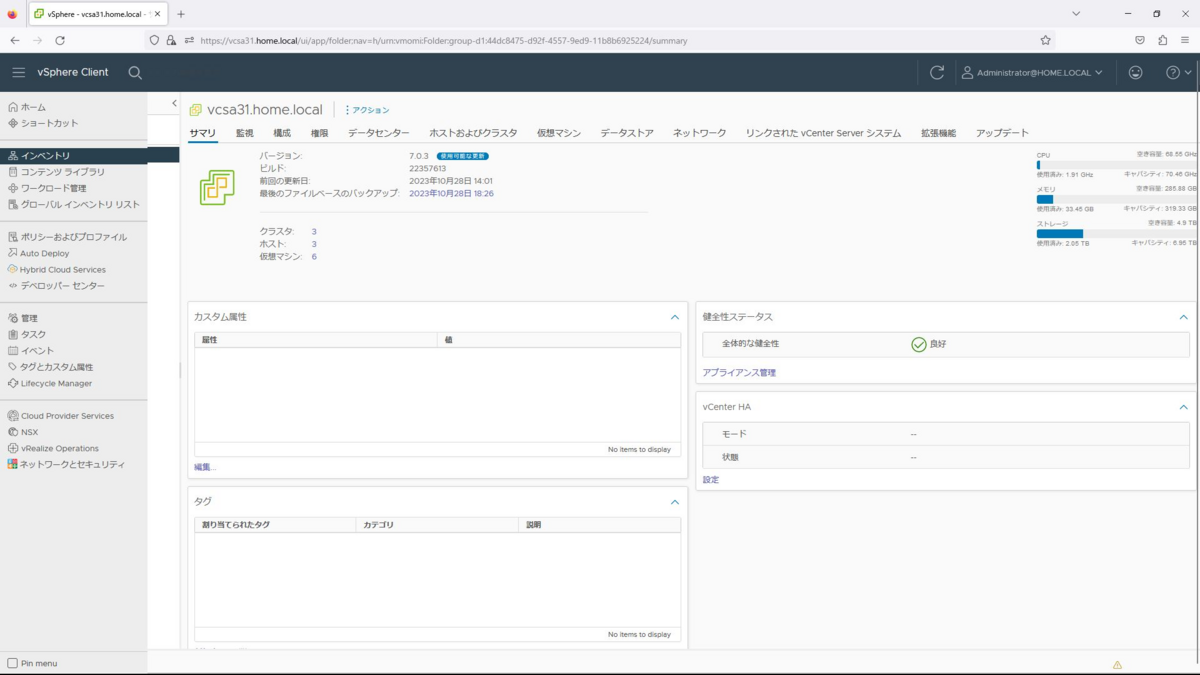This screenshot has width=1200, height=675.
Task: Bookmark this page with the star icon
Action: click(x=1045, y=41)
